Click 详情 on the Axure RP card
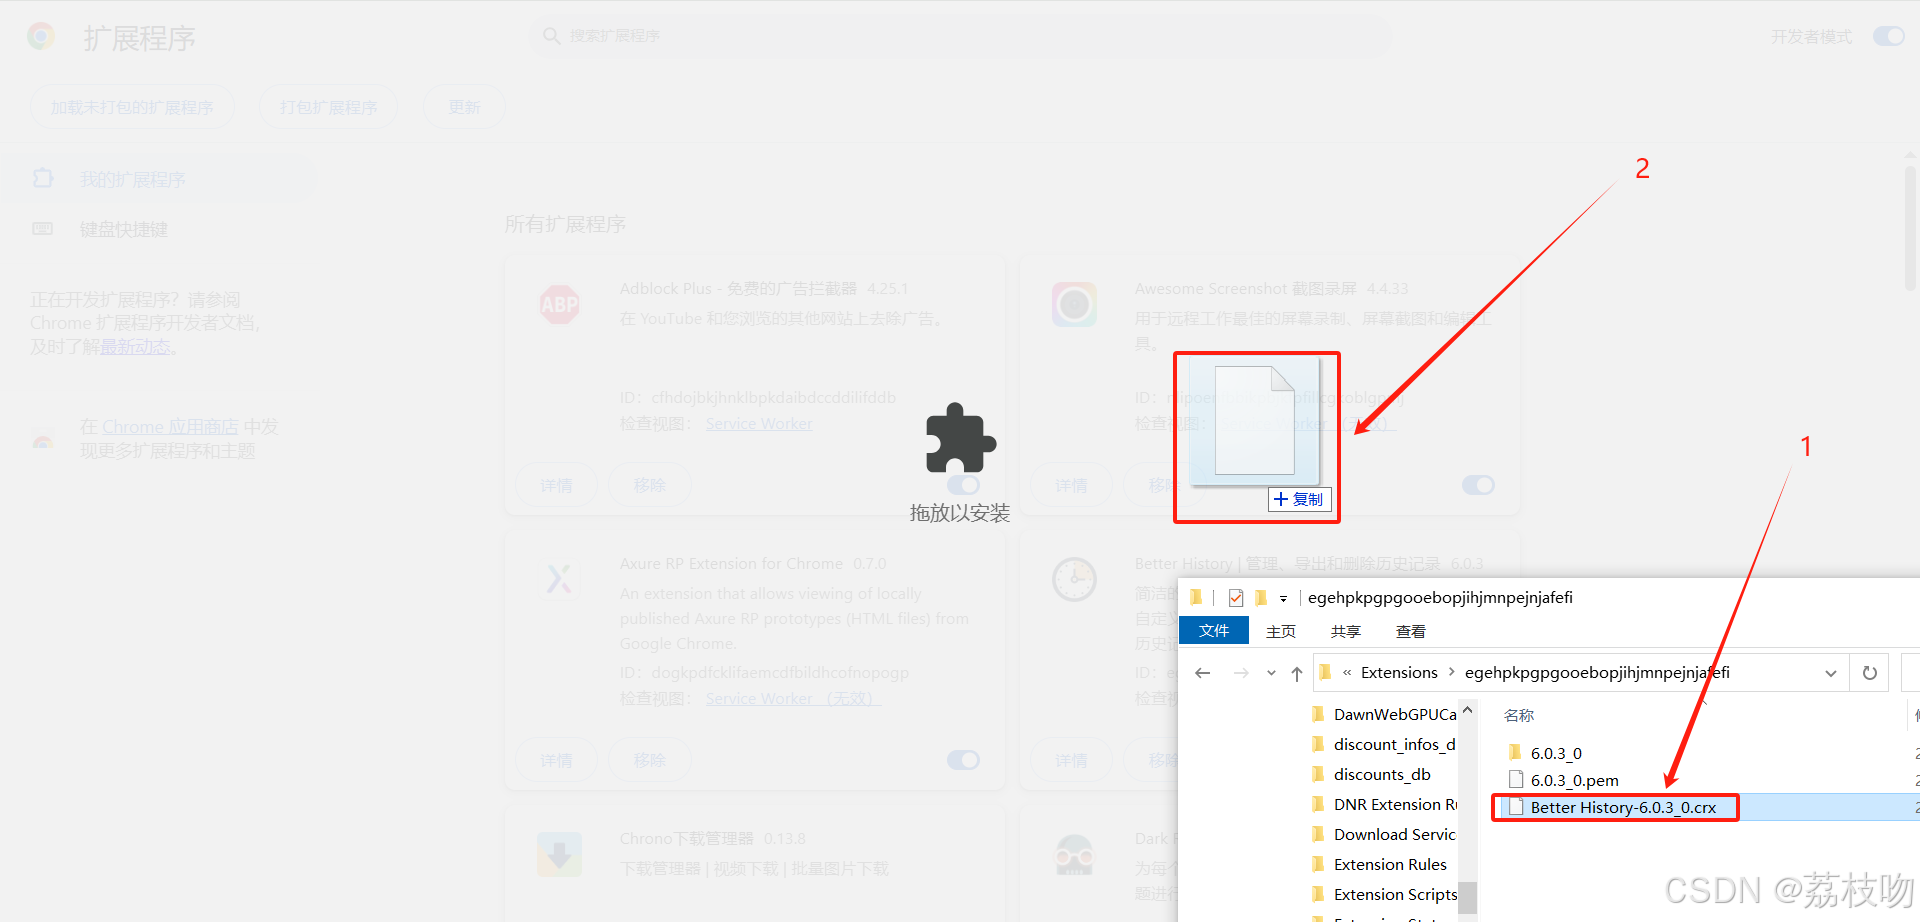1920x922 pixels. click(x=557, y=760)
